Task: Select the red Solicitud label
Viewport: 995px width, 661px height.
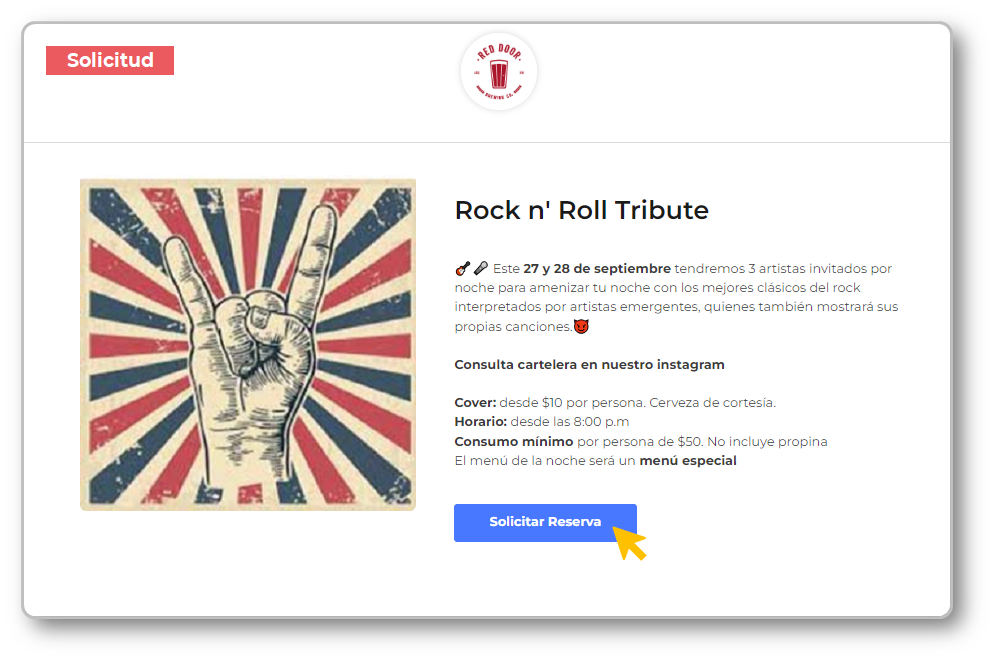Action: coord(110,60)
